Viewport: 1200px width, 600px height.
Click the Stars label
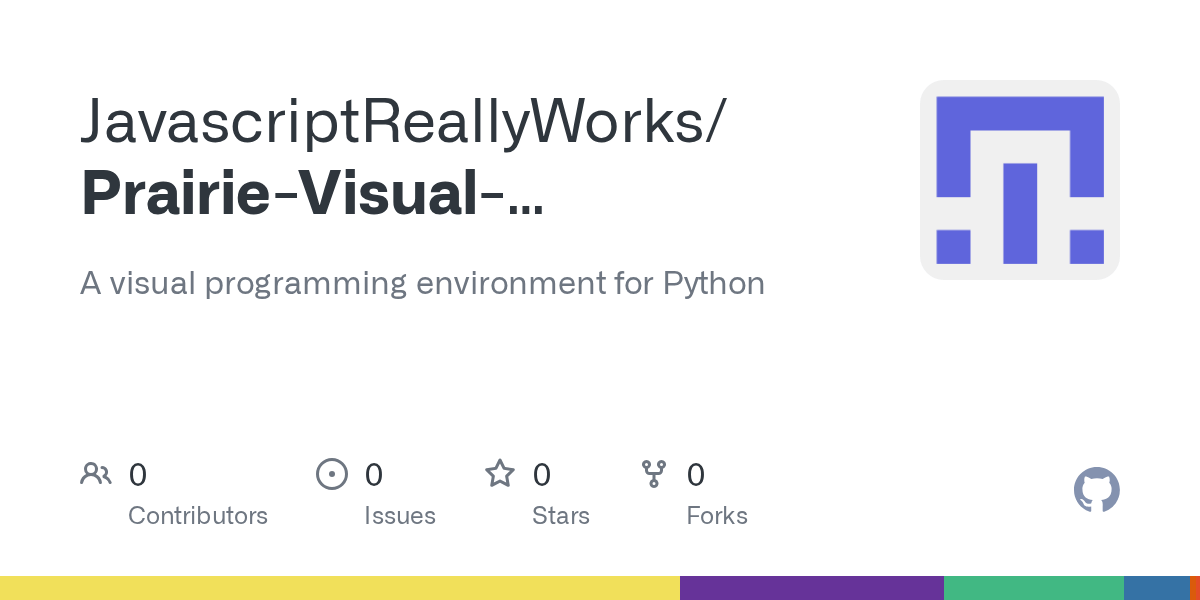click(x=561, y=516)
